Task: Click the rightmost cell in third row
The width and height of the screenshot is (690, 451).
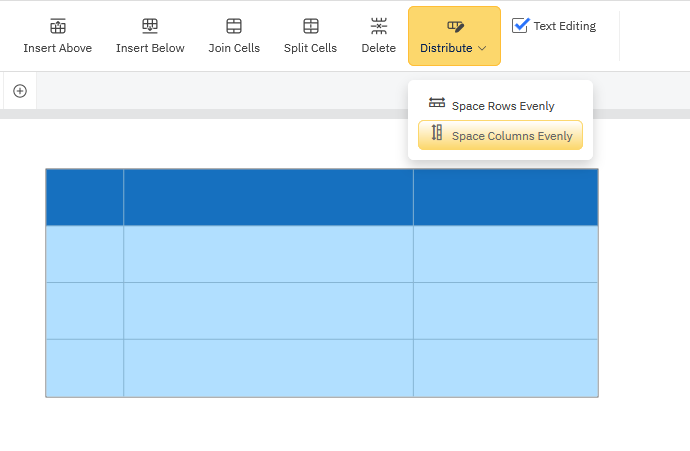Action: pos(505,311)
